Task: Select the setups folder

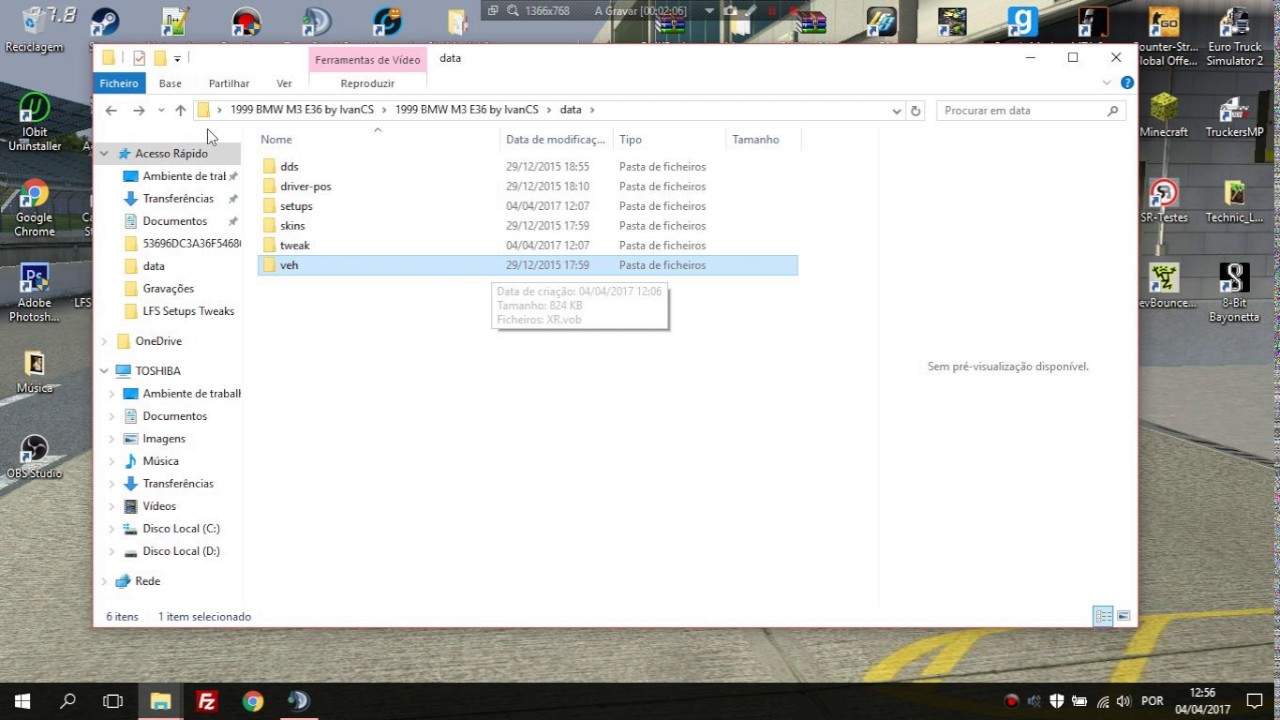Action: coord(528,206)
